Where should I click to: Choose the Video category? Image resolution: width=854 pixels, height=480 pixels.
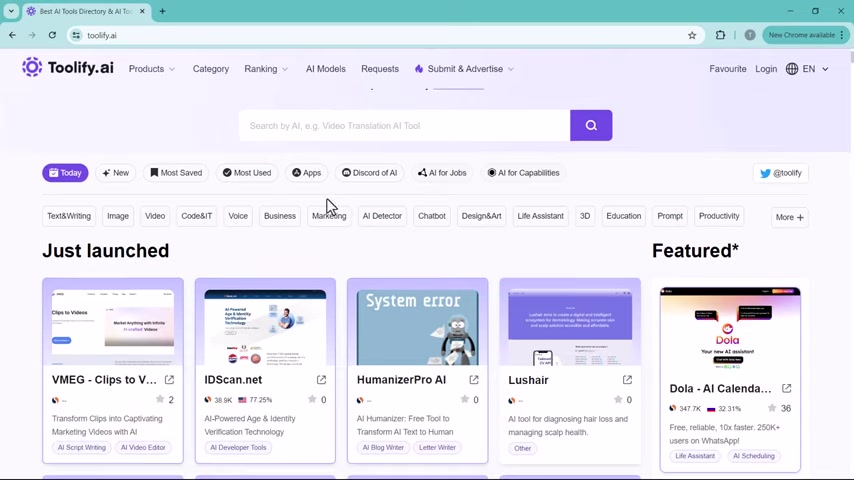point(155,216)
